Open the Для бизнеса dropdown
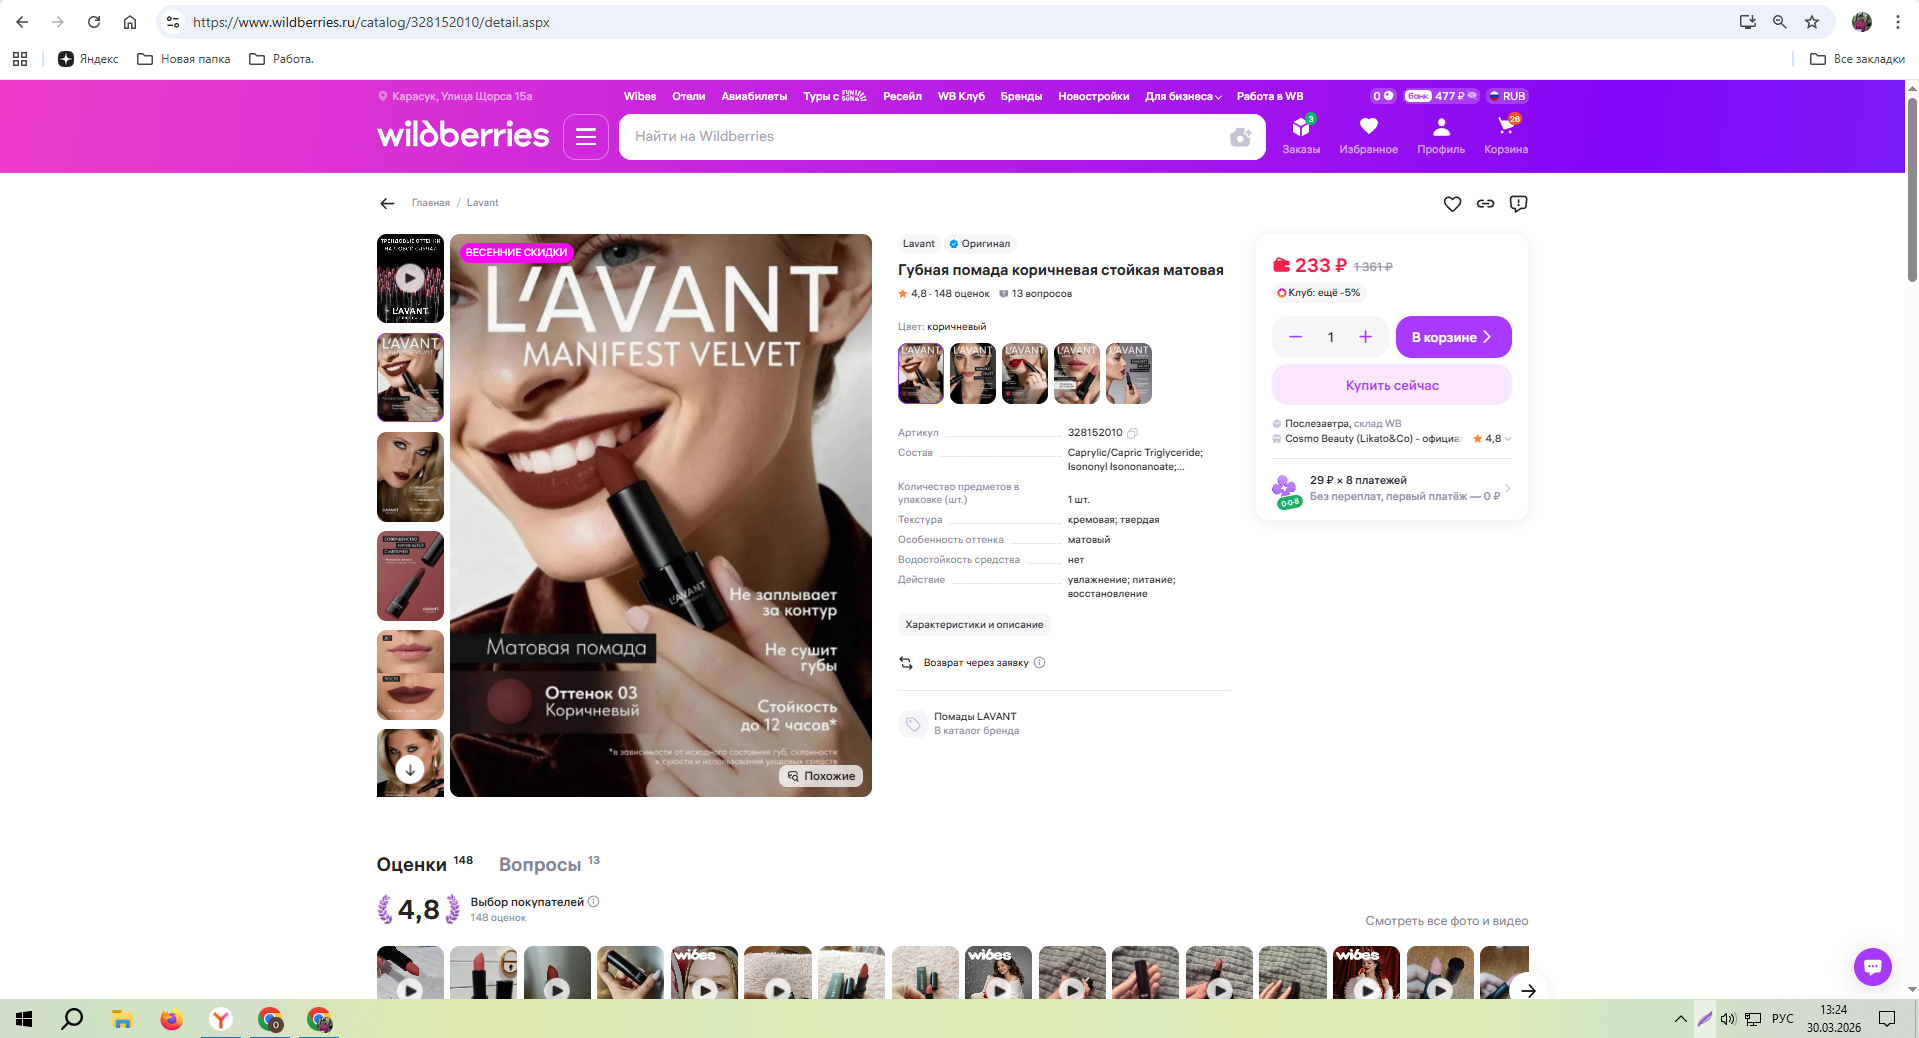Image resolution: width=1919 pixels, height=1038 pixels. [x=1183, y=97]
